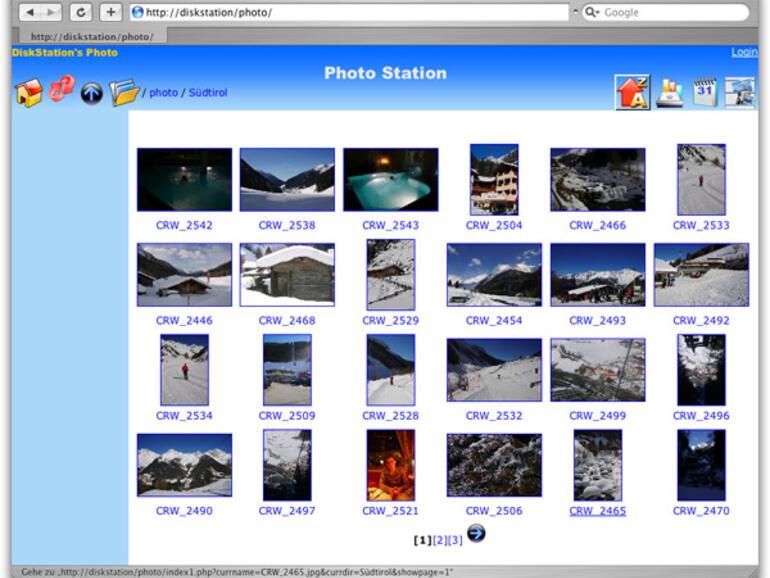Select the http://diskstation/photo/ browser tab

tap(92, 36)
